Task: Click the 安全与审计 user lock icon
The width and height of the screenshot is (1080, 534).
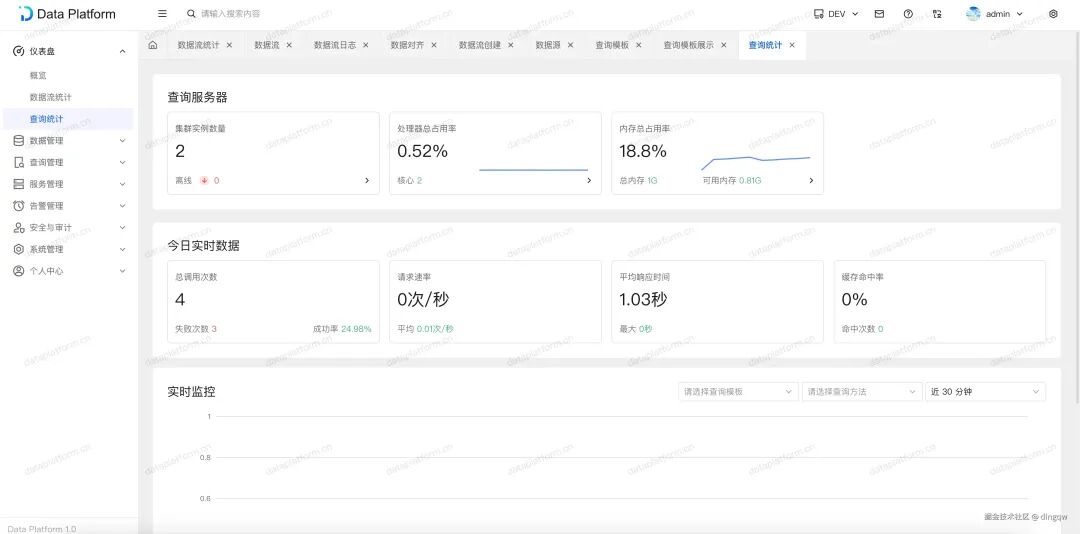Action: coord(19,227)
